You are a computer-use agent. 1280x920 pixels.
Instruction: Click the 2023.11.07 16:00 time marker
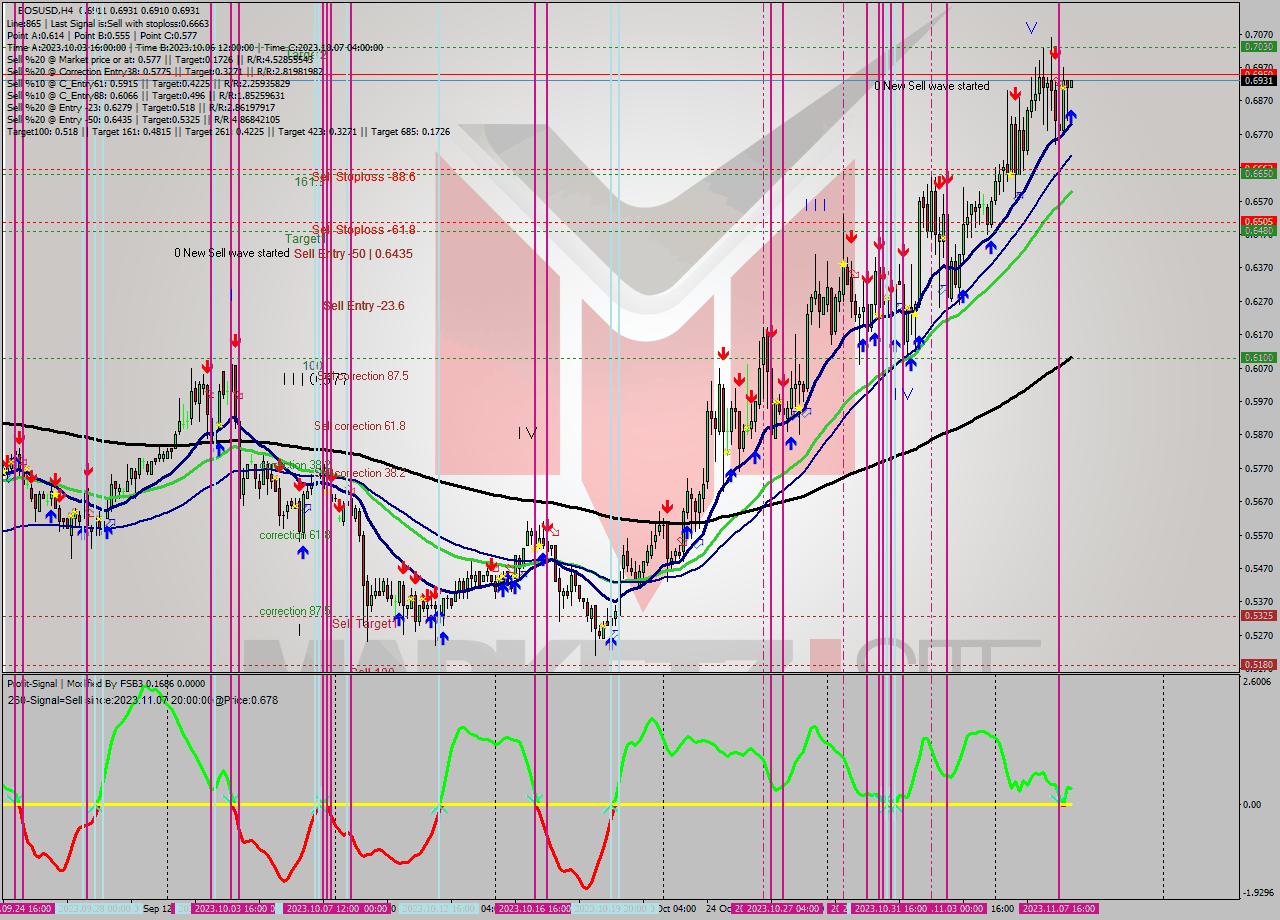pos(1057,909)
